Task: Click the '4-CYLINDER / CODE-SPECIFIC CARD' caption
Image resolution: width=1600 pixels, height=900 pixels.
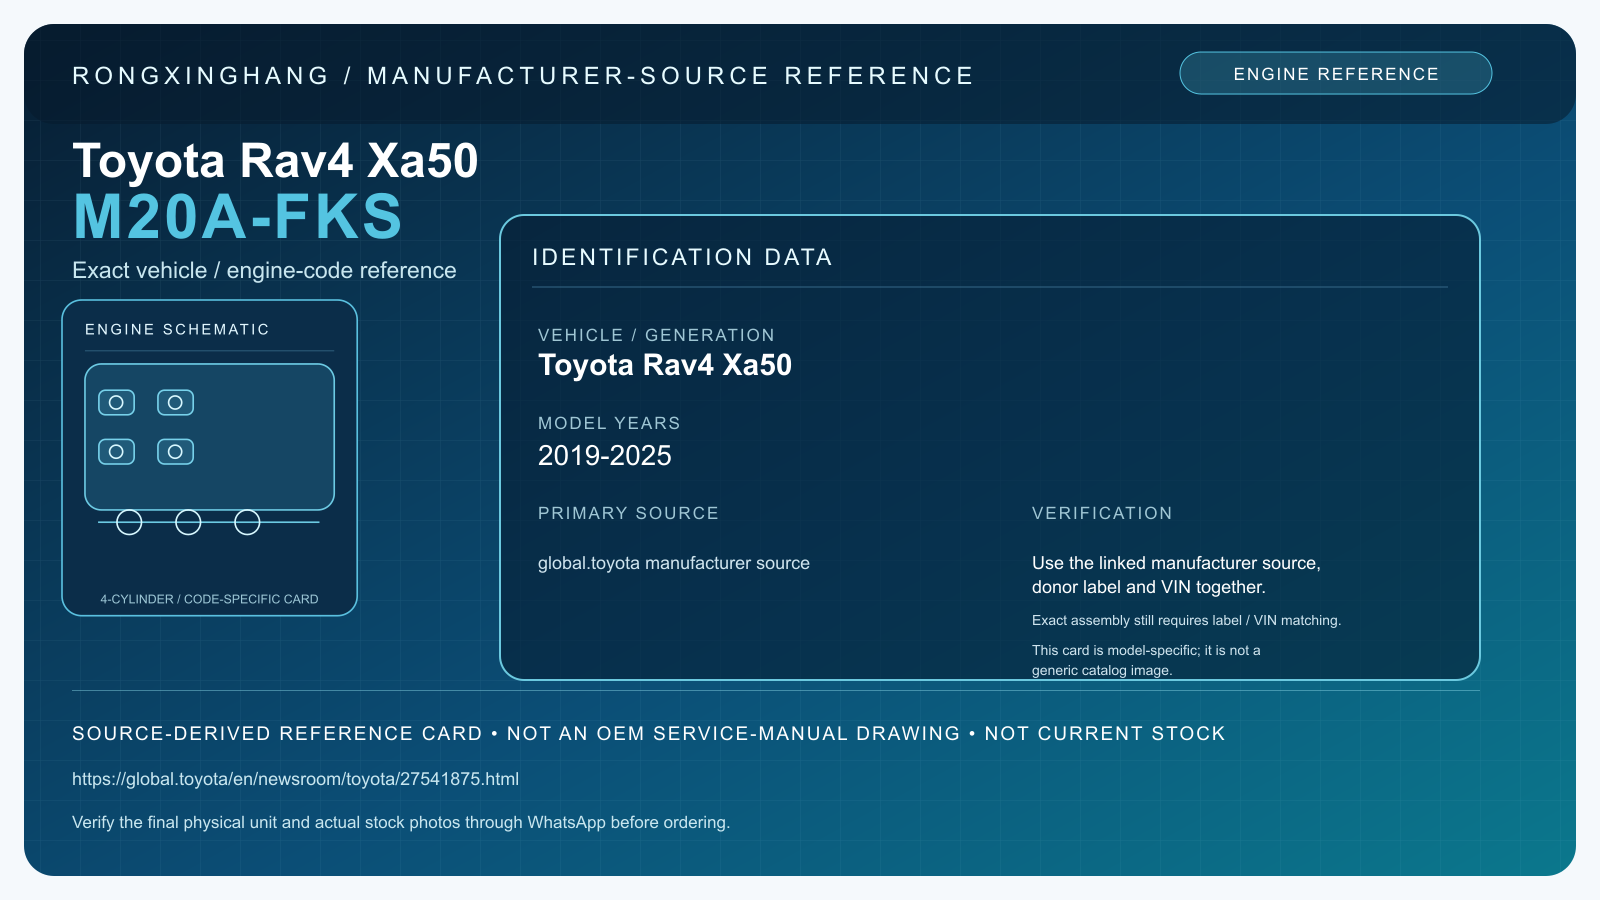Action: click(x=209, y=599)
